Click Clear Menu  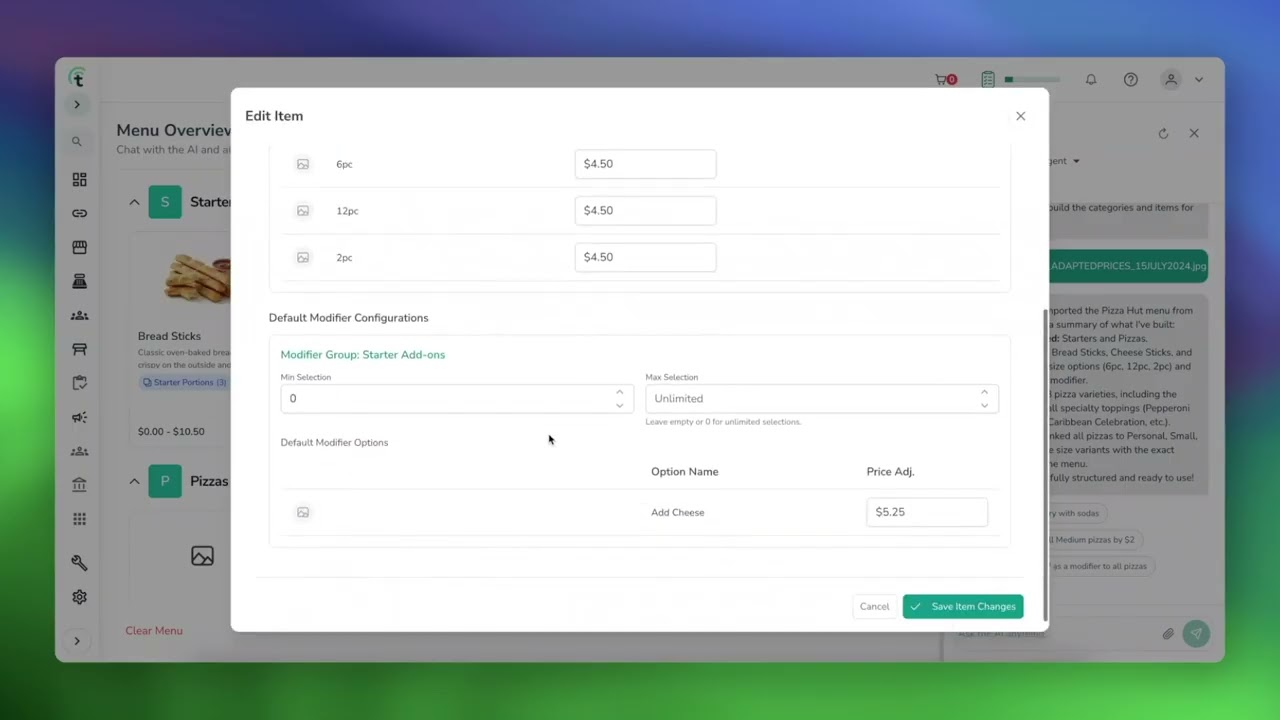click(154, 631)
